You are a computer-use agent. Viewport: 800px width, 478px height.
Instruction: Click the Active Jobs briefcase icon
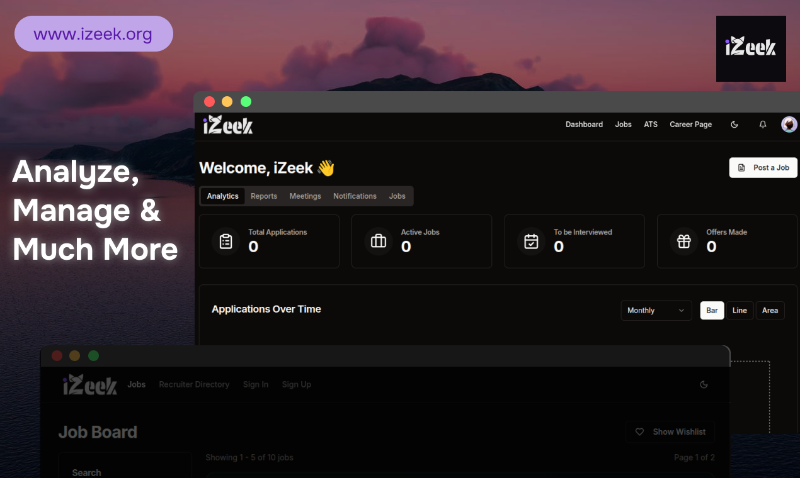[x=378, y=241]
